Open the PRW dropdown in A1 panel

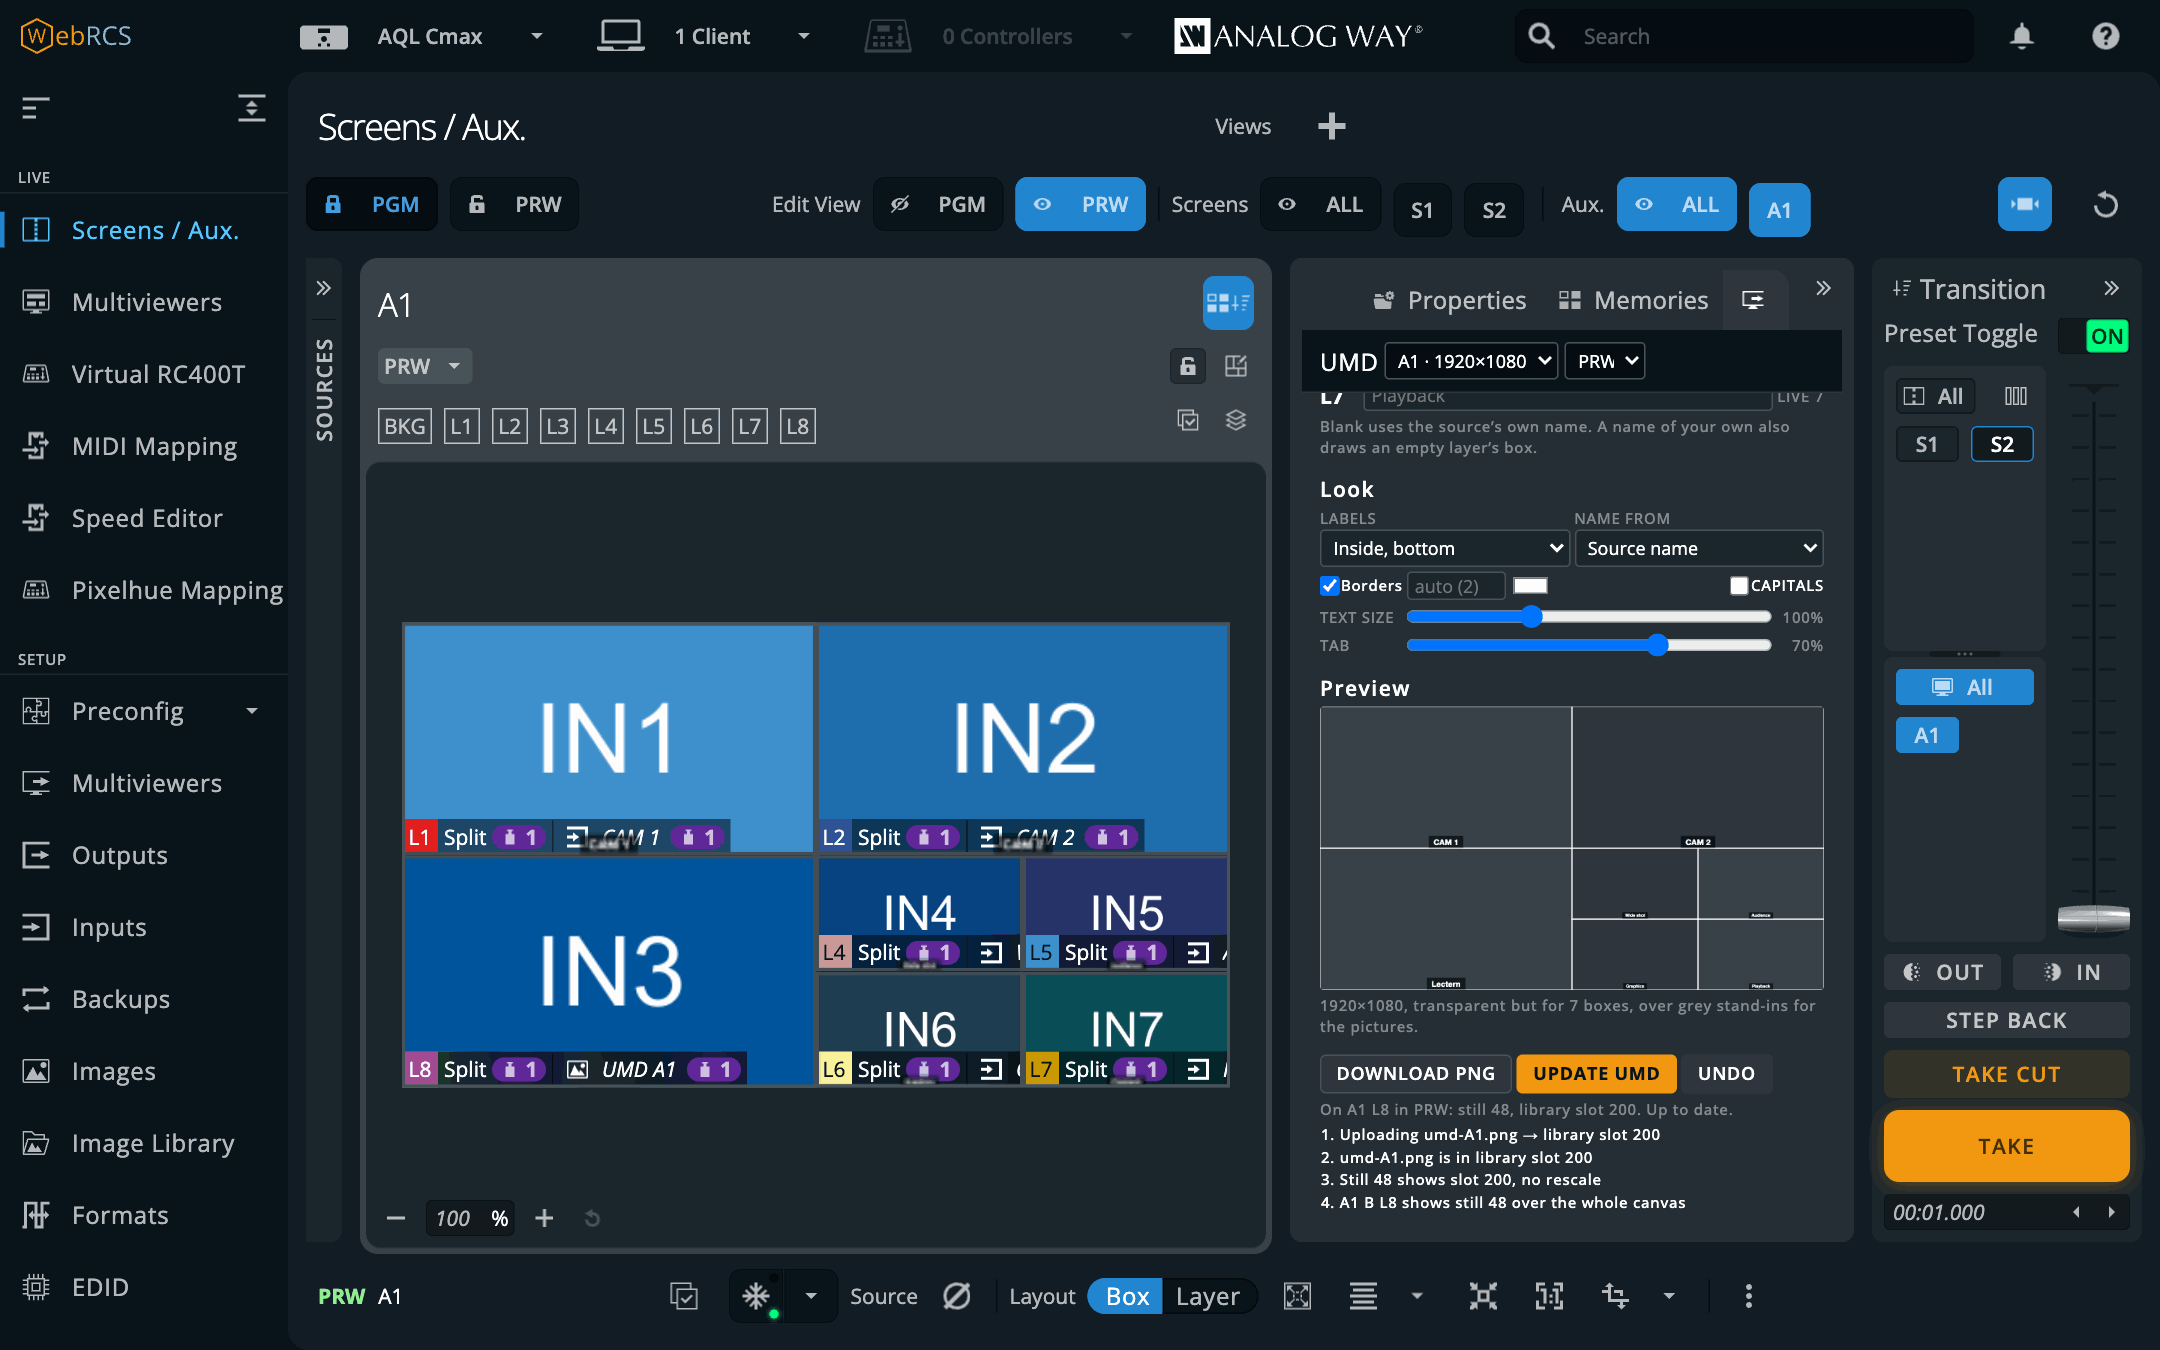click(x=424, y=366)
